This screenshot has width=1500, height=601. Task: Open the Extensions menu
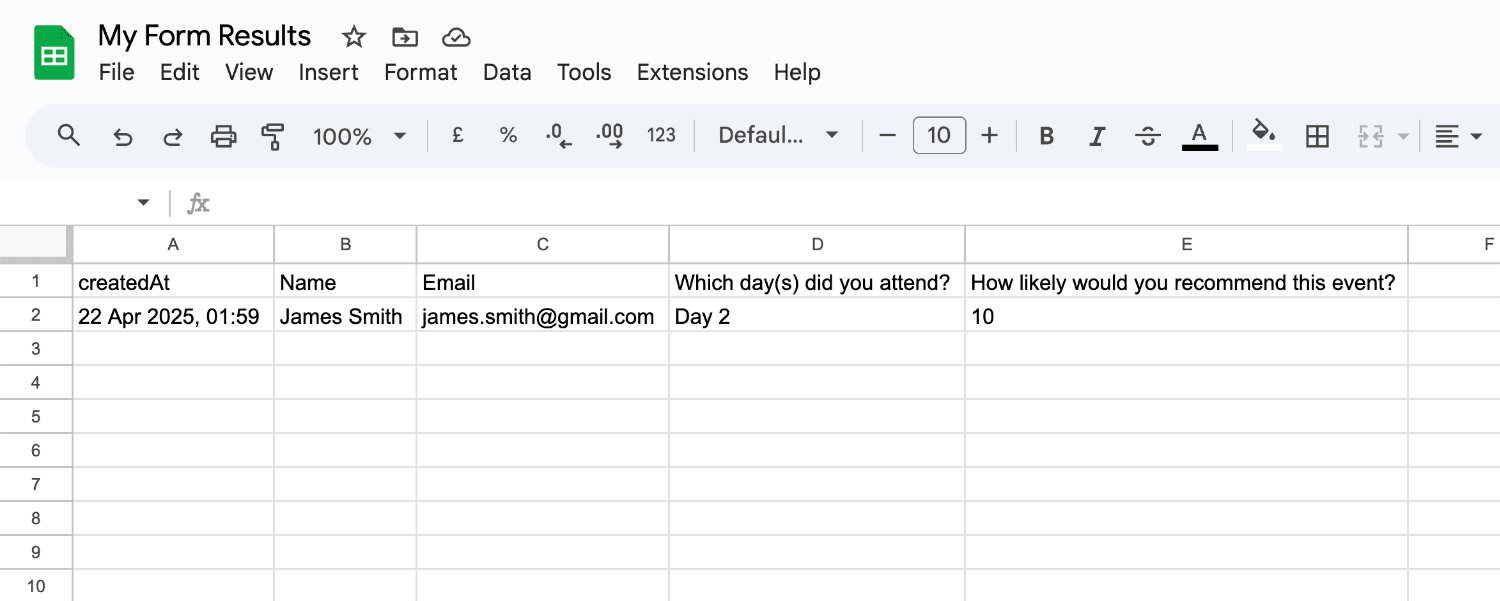pyautogui.click(x=692, y=72)
